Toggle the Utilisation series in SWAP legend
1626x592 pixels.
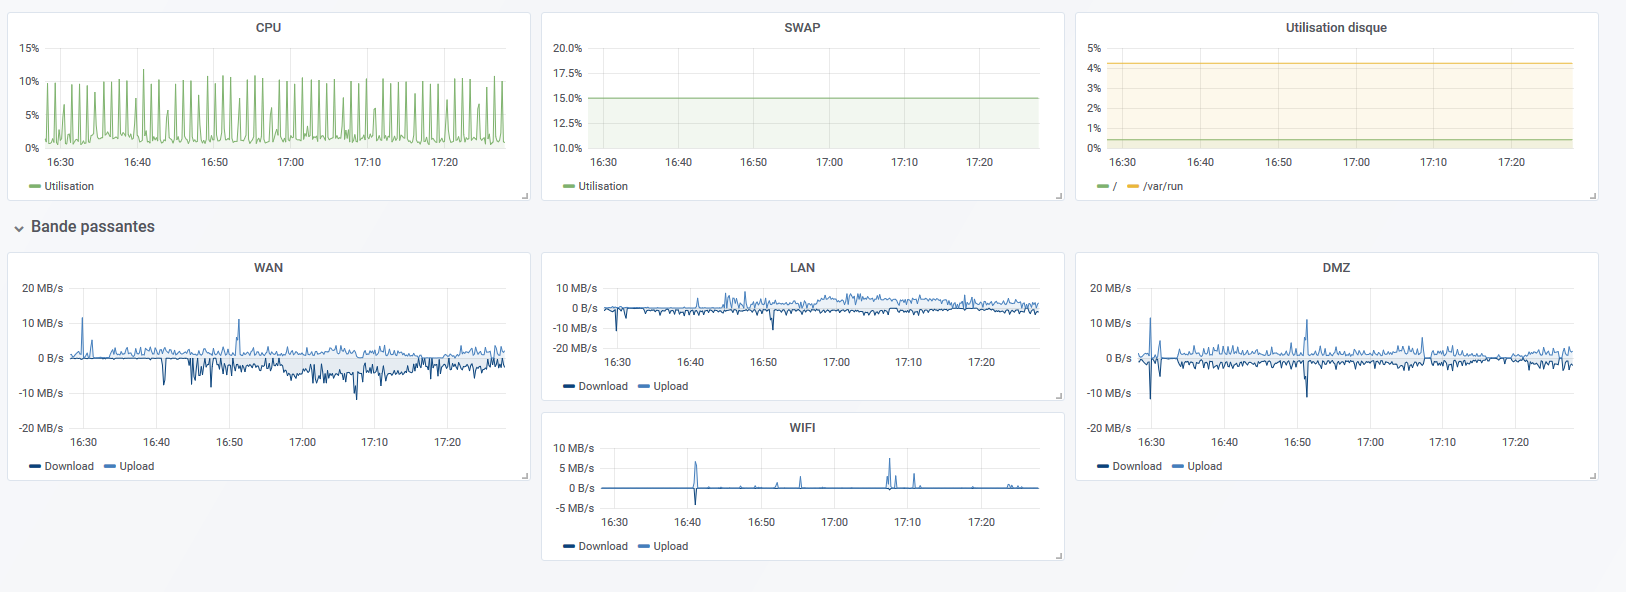(603, 186)
